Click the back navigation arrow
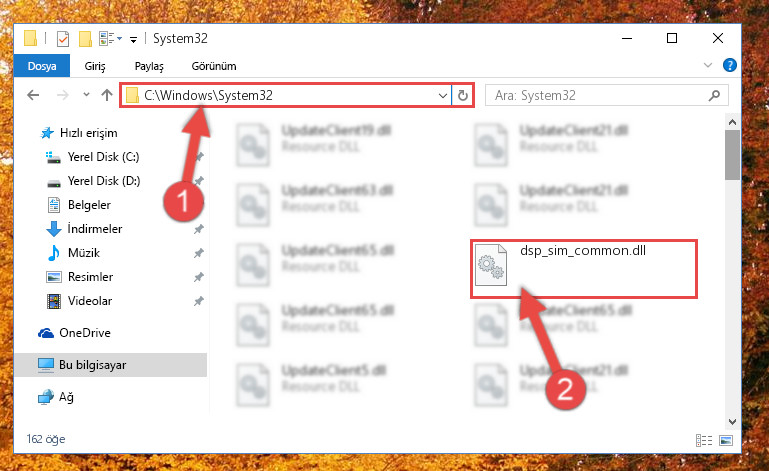769x471 pixels. pos(33,95)
